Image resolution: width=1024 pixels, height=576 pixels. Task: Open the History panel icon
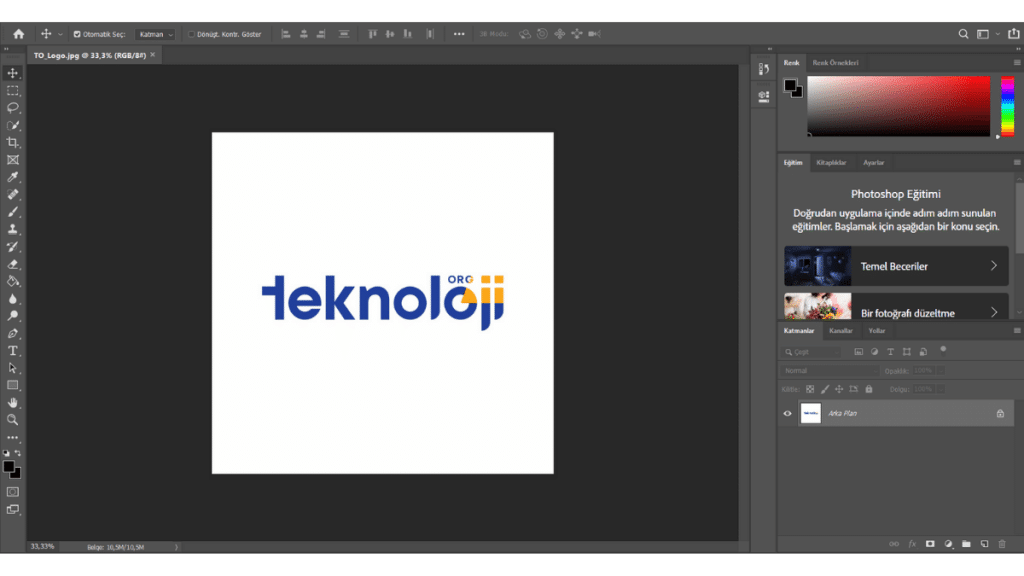click(763, 69)
